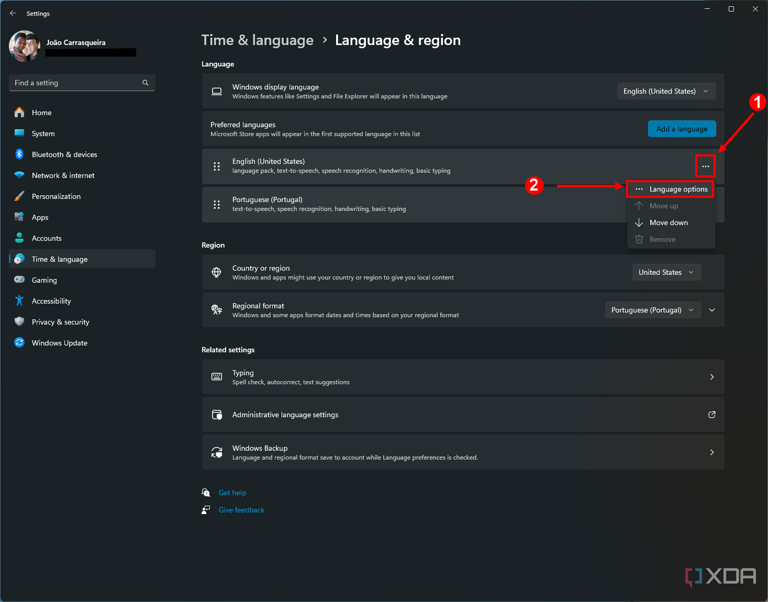Select Language options from context menu
This screenshot has height=602, width=768.
click(678, 189)
